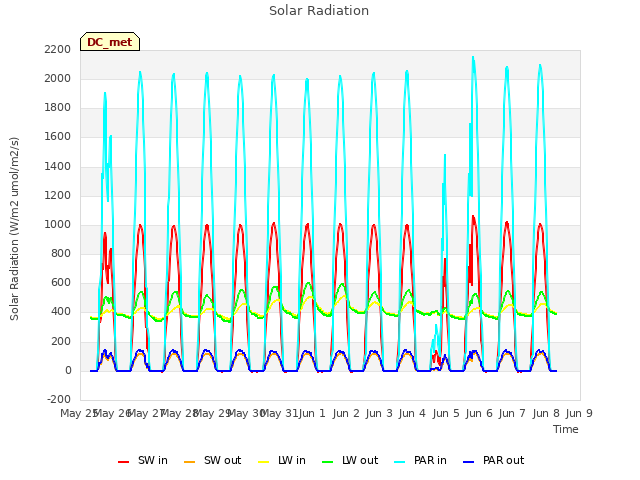Click the 2000 y-axis tick label
The image size is (640, 480).
pyautogui.click(x=58, y=79)
